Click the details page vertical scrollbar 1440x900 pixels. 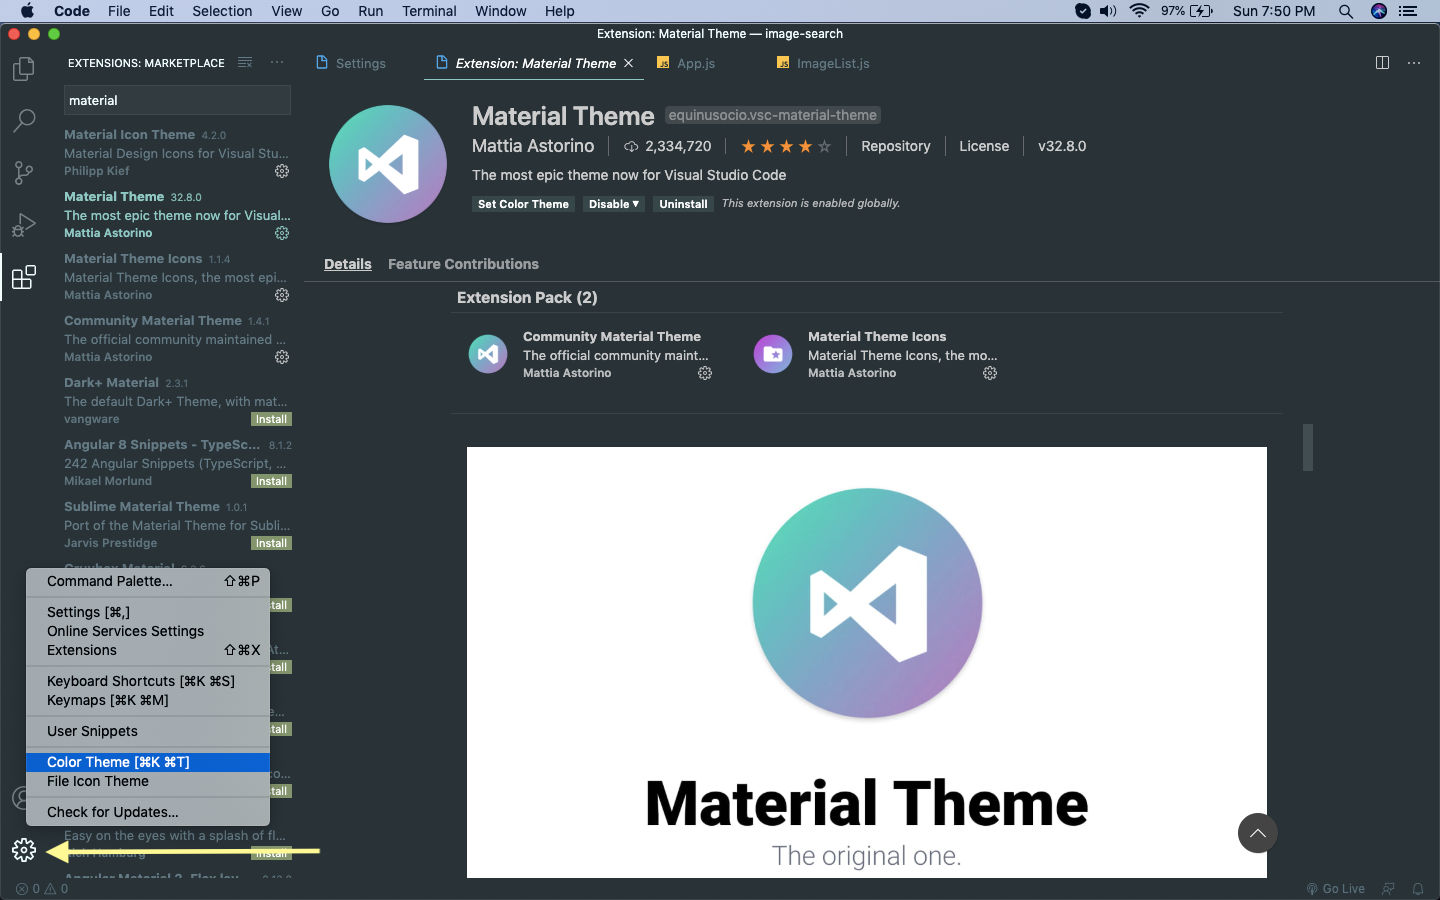1307,447
